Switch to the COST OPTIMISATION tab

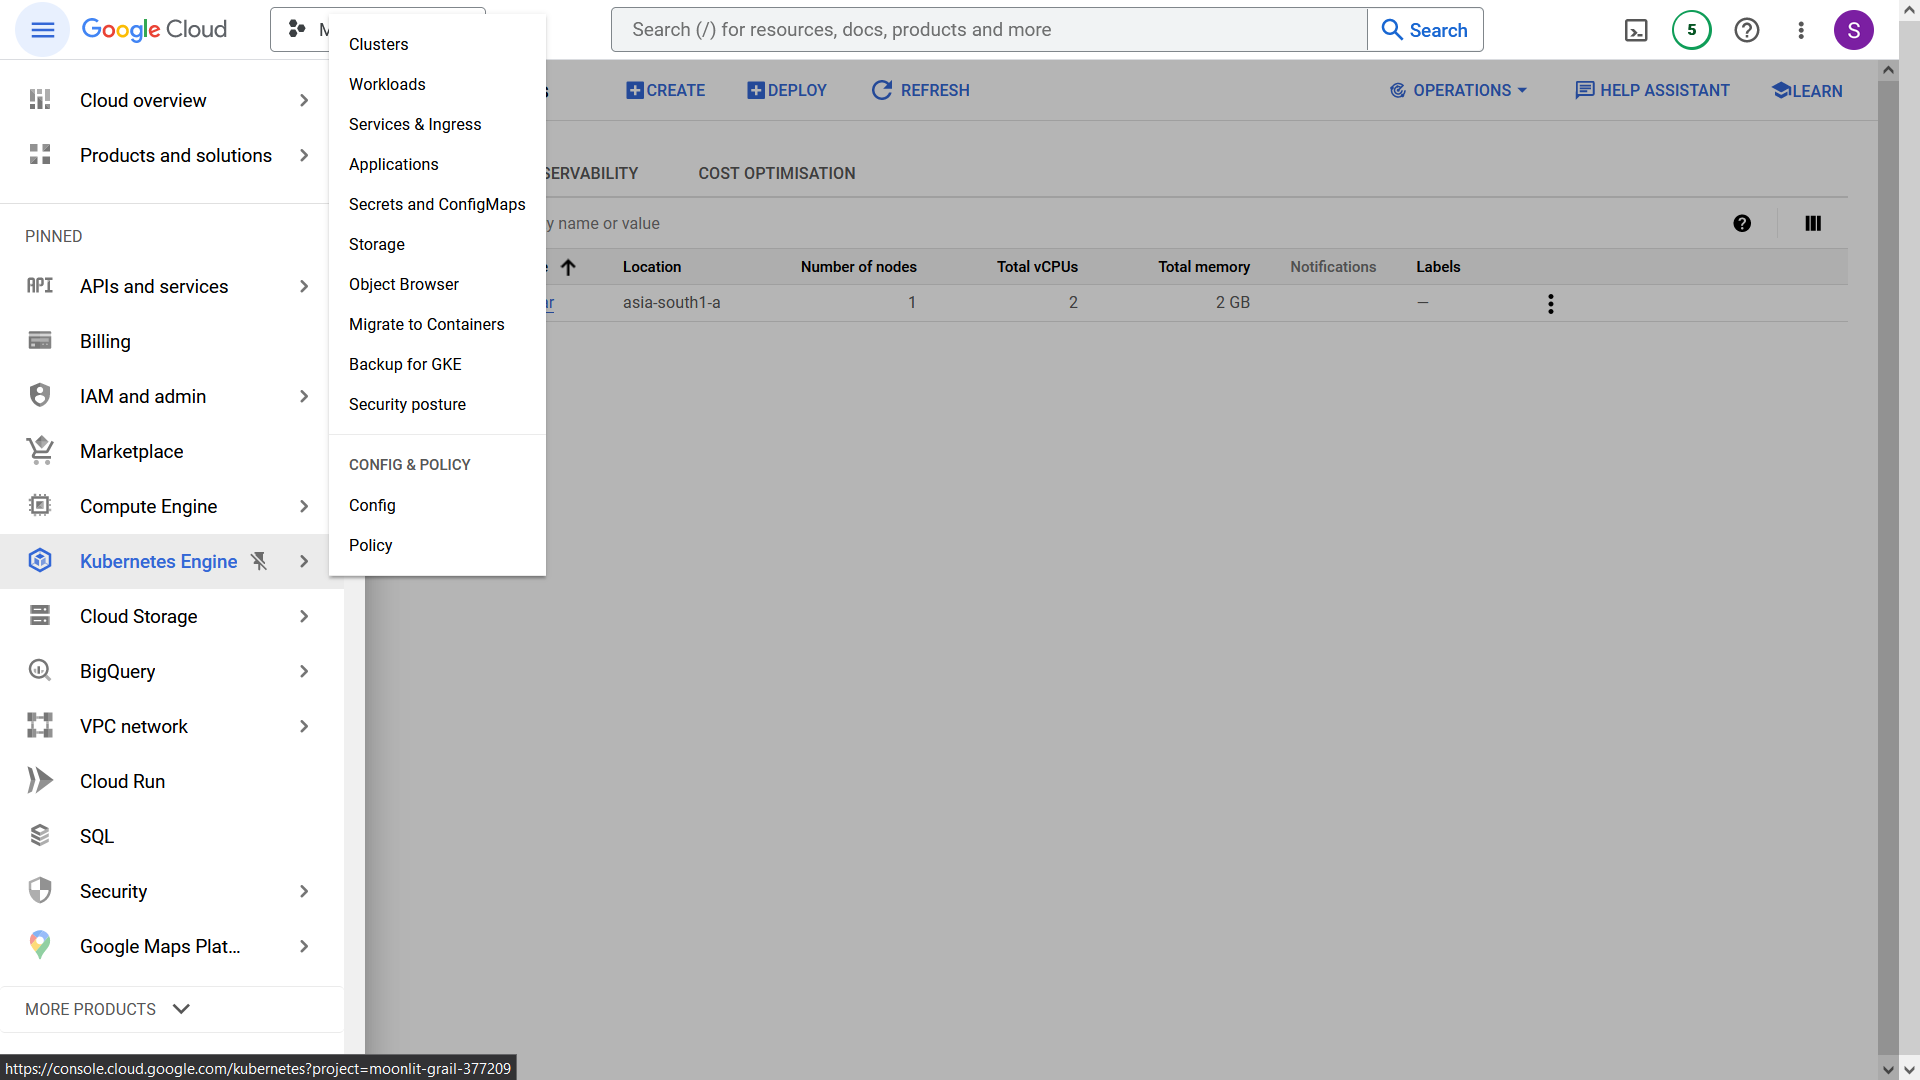tap(777, 173)
